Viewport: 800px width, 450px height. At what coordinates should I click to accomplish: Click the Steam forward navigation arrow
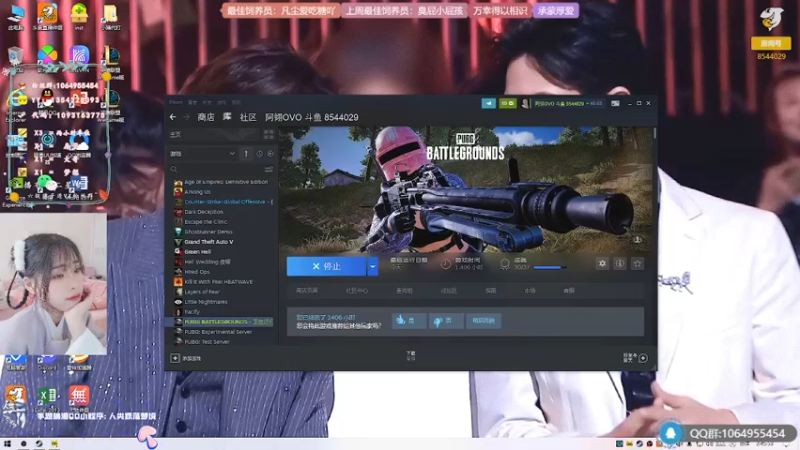[187, 117]
